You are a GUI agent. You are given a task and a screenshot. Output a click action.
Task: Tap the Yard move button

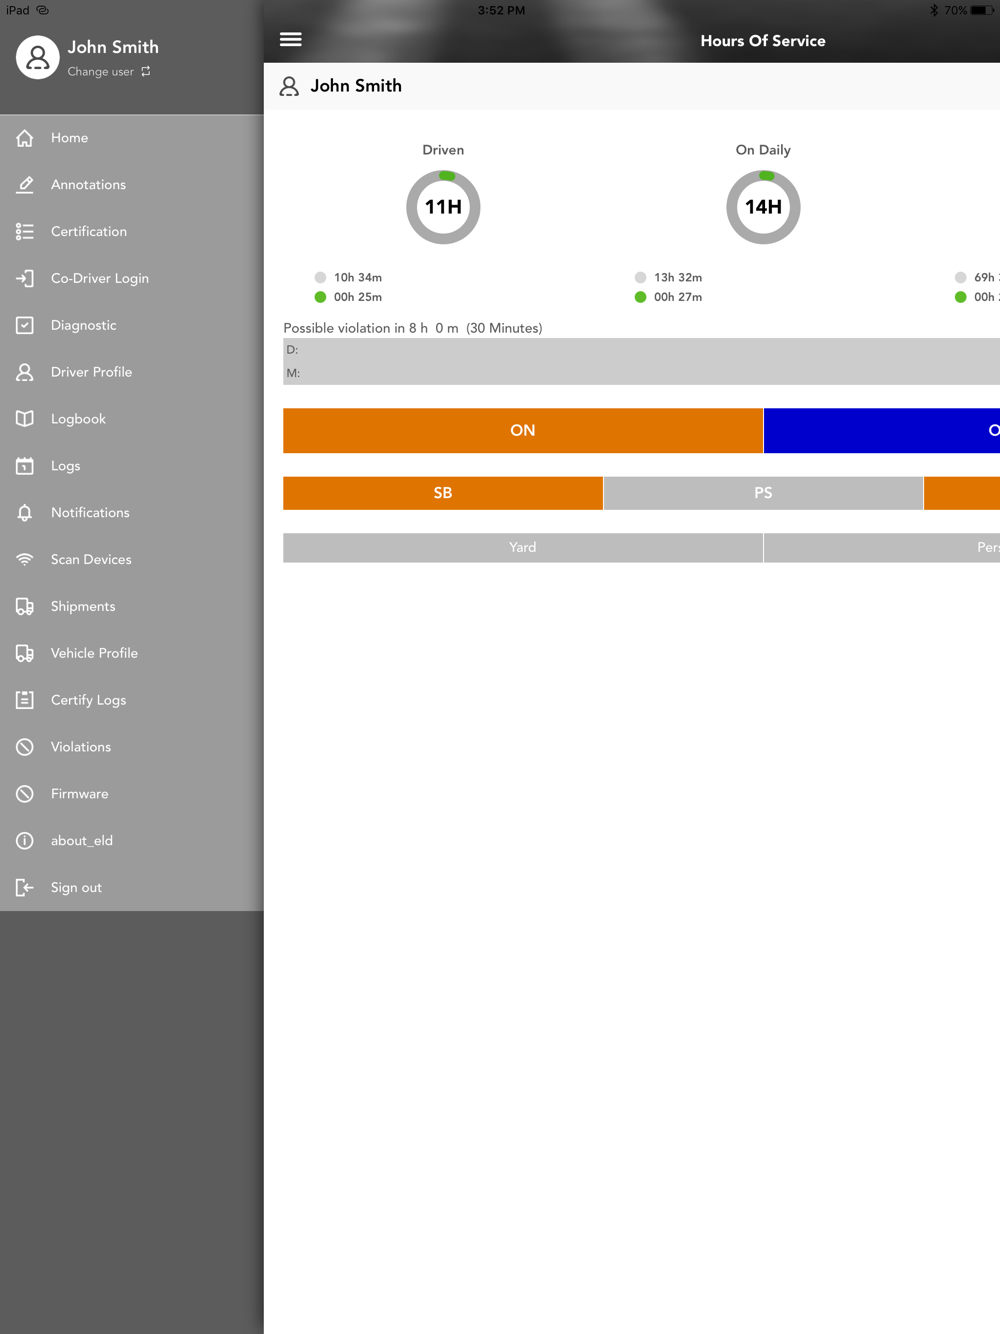pos(523,548)
